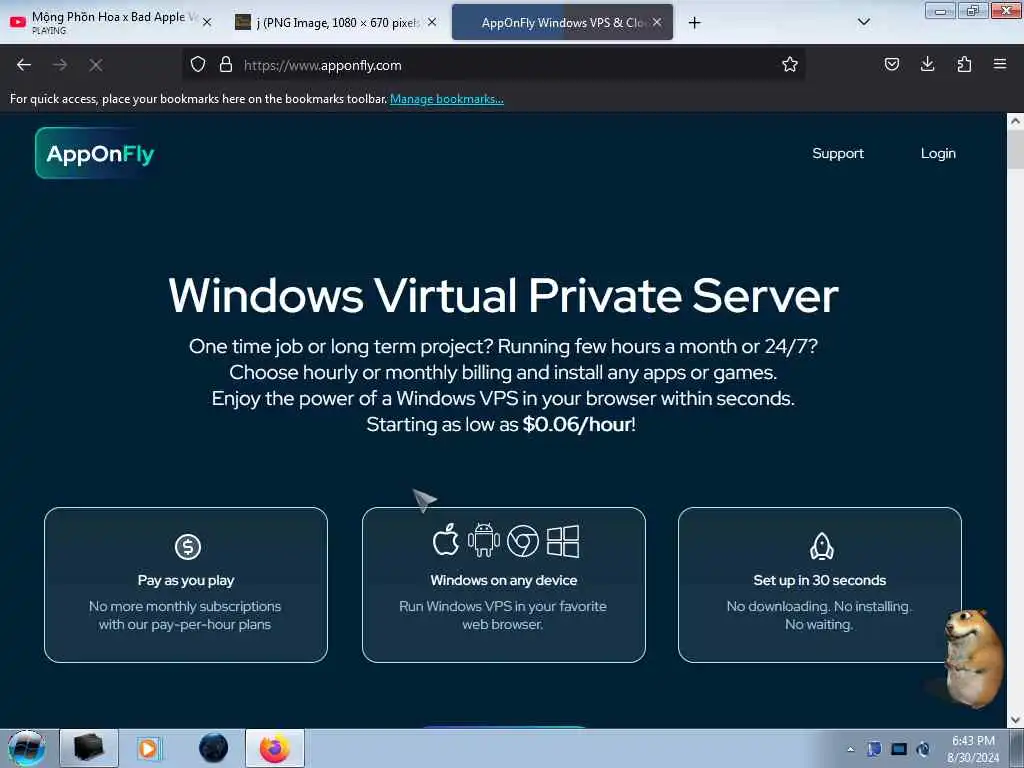This screenshot has width=1024, height=768.
Task: Click the Firefox taskbar icon
Action: [x=275, y=748]
